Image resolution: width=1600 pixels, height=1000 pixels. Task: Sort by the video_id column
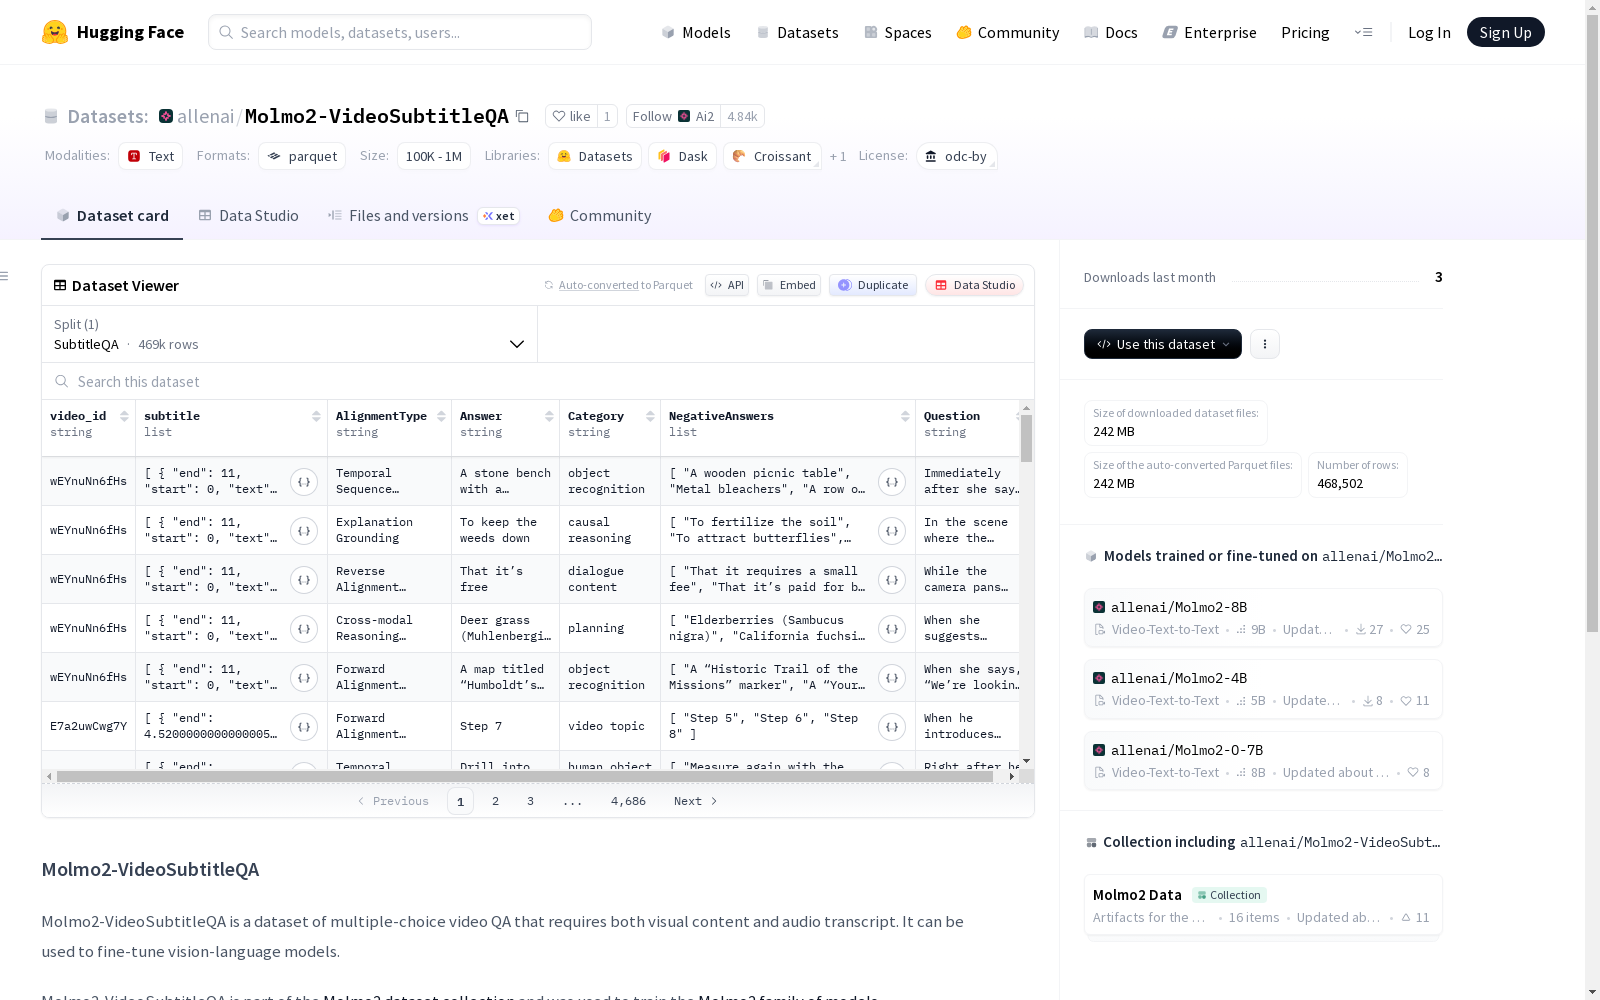click(x=124, y=416)
